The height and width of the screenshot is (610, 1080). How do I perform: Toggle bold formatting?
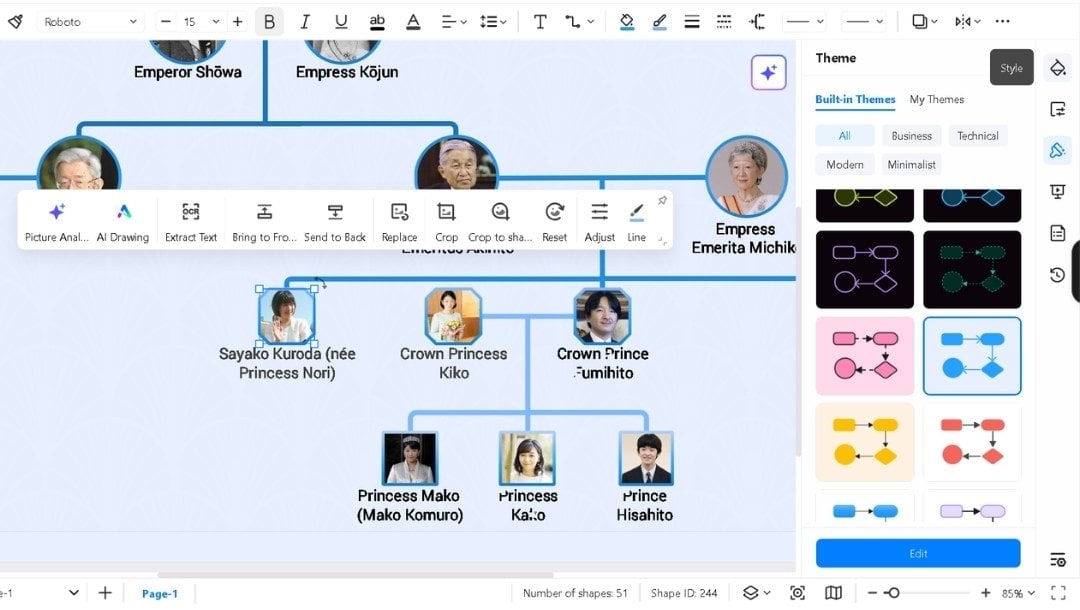coord(269,20)
